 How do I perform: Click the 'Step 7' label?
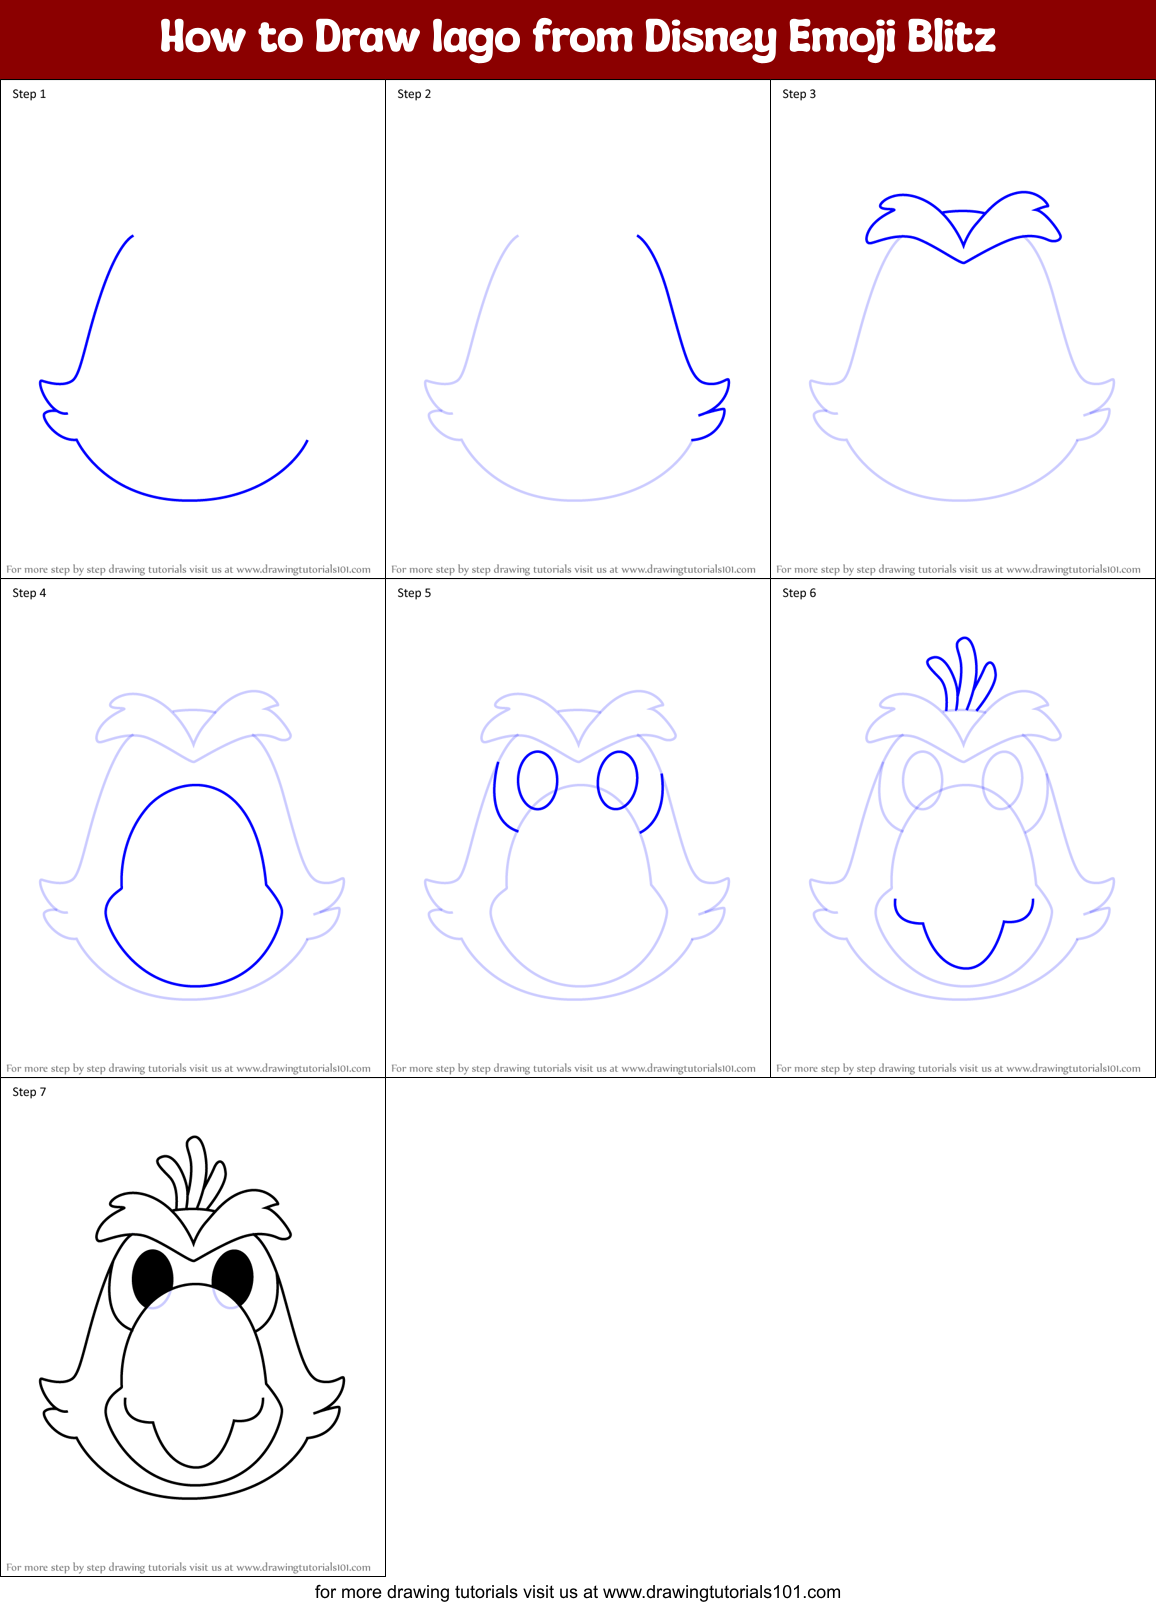coord(29,1092)
